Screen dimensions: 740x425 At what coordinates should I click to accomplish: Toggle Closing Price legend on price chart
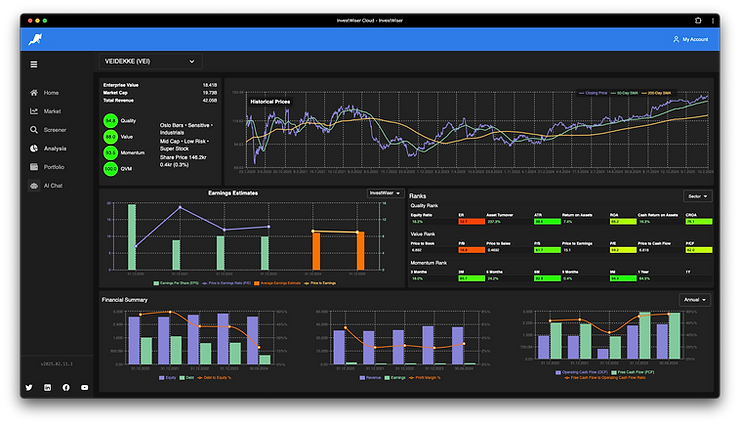(593, 93)
